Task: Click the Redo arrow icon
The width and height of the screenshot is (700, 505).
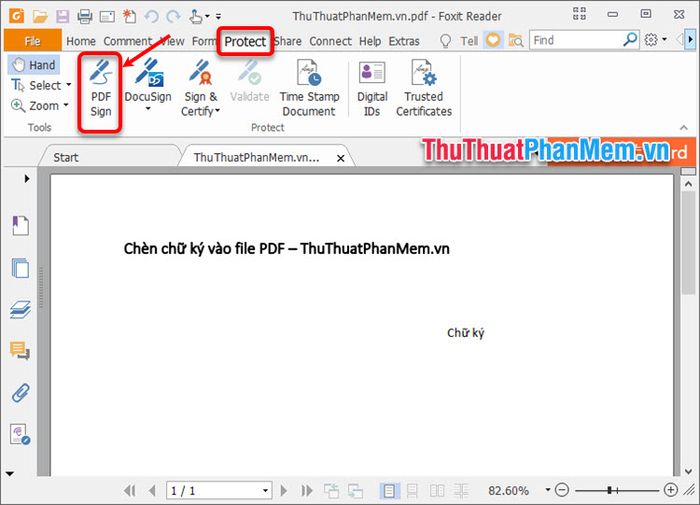Action: [x=173, y=17]
